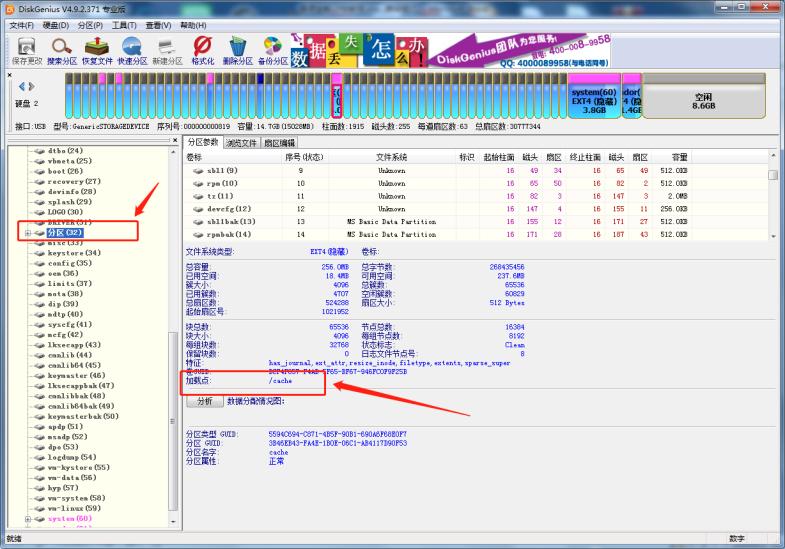Click the 格式化 format icon
Screen dimensions: 785x549
pyautogui.click(x=202, y=50)
